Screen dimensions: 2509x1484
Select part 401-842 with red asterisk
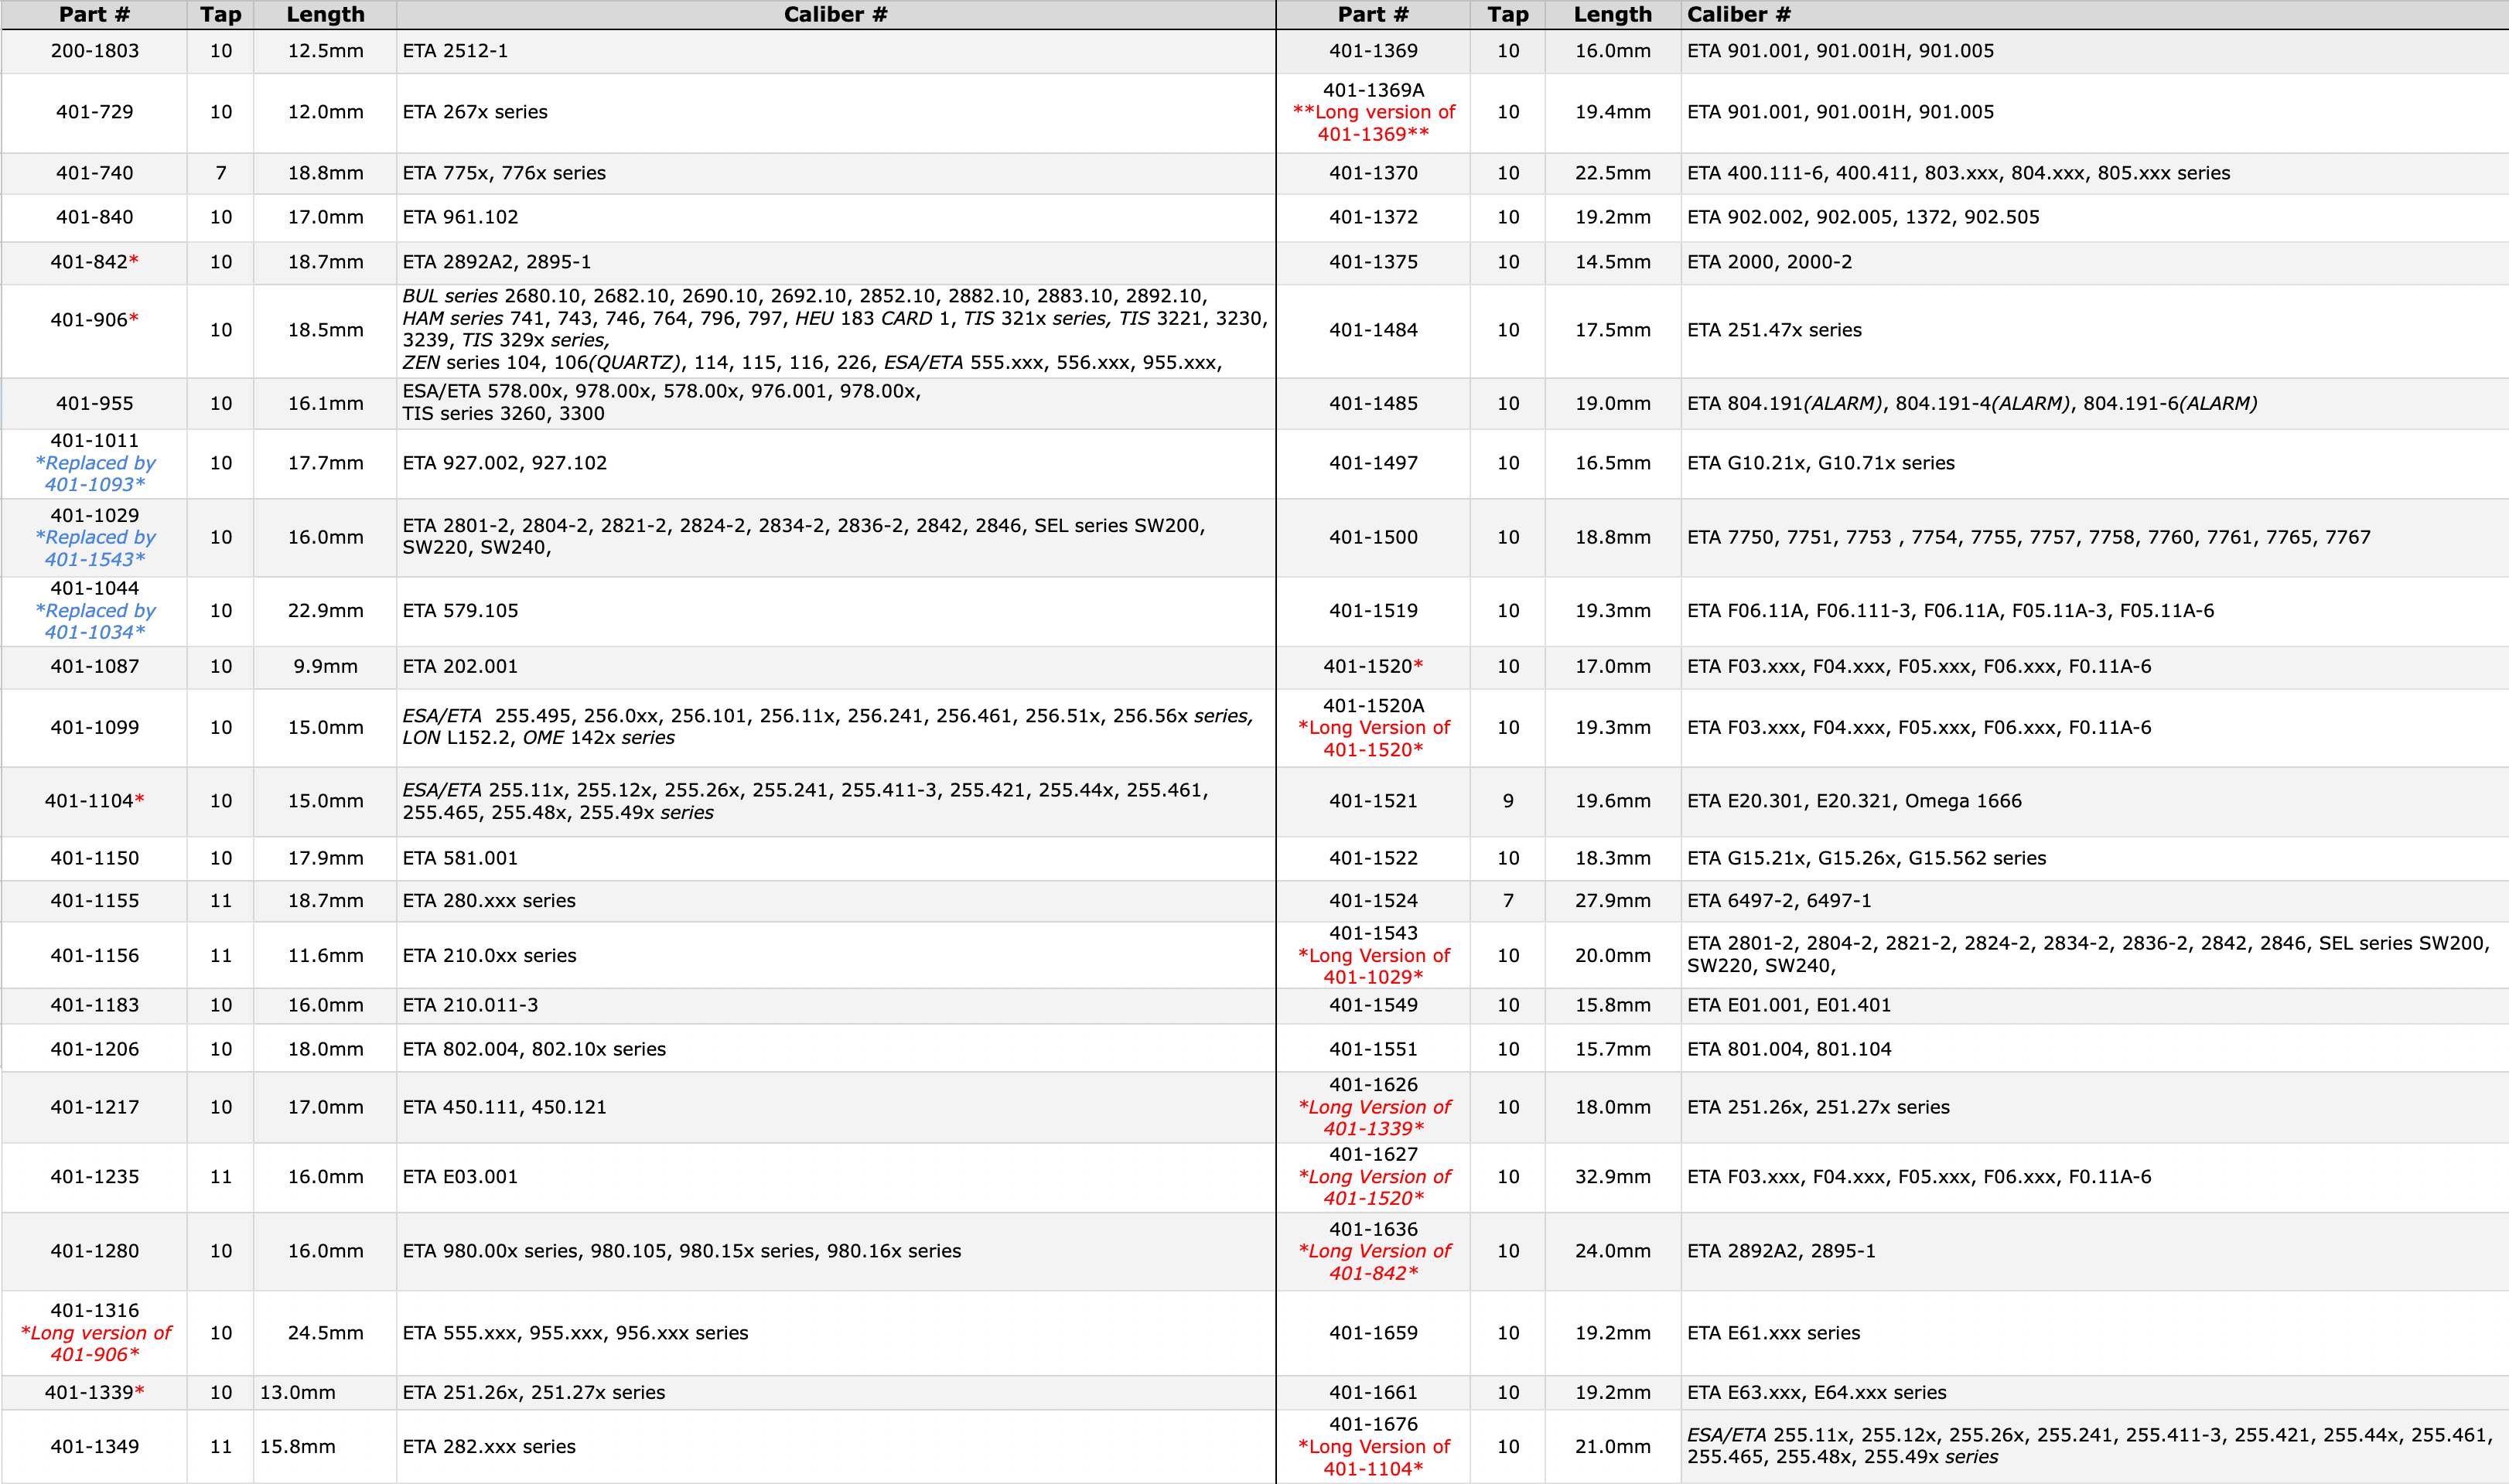[95, 262]
